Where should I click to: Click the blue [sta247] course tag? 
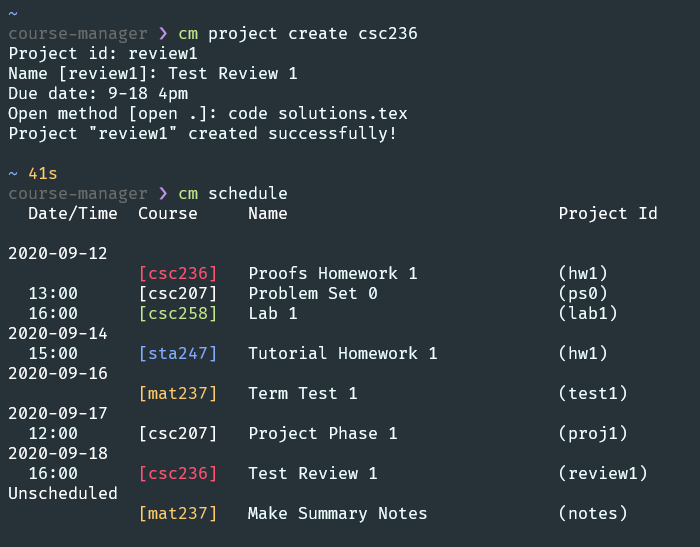177,353
